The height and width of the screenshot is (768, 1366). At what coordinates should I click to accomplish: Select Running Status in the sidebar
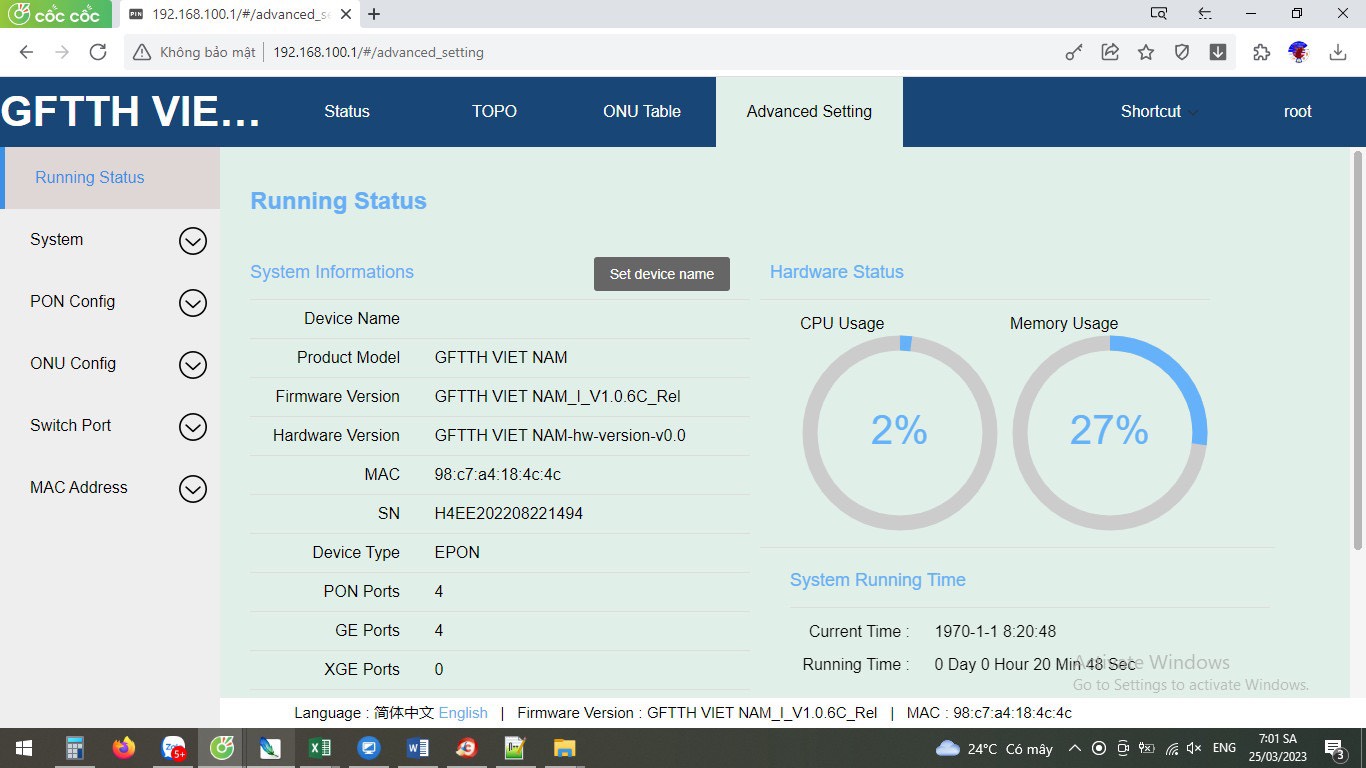point(90,178)
